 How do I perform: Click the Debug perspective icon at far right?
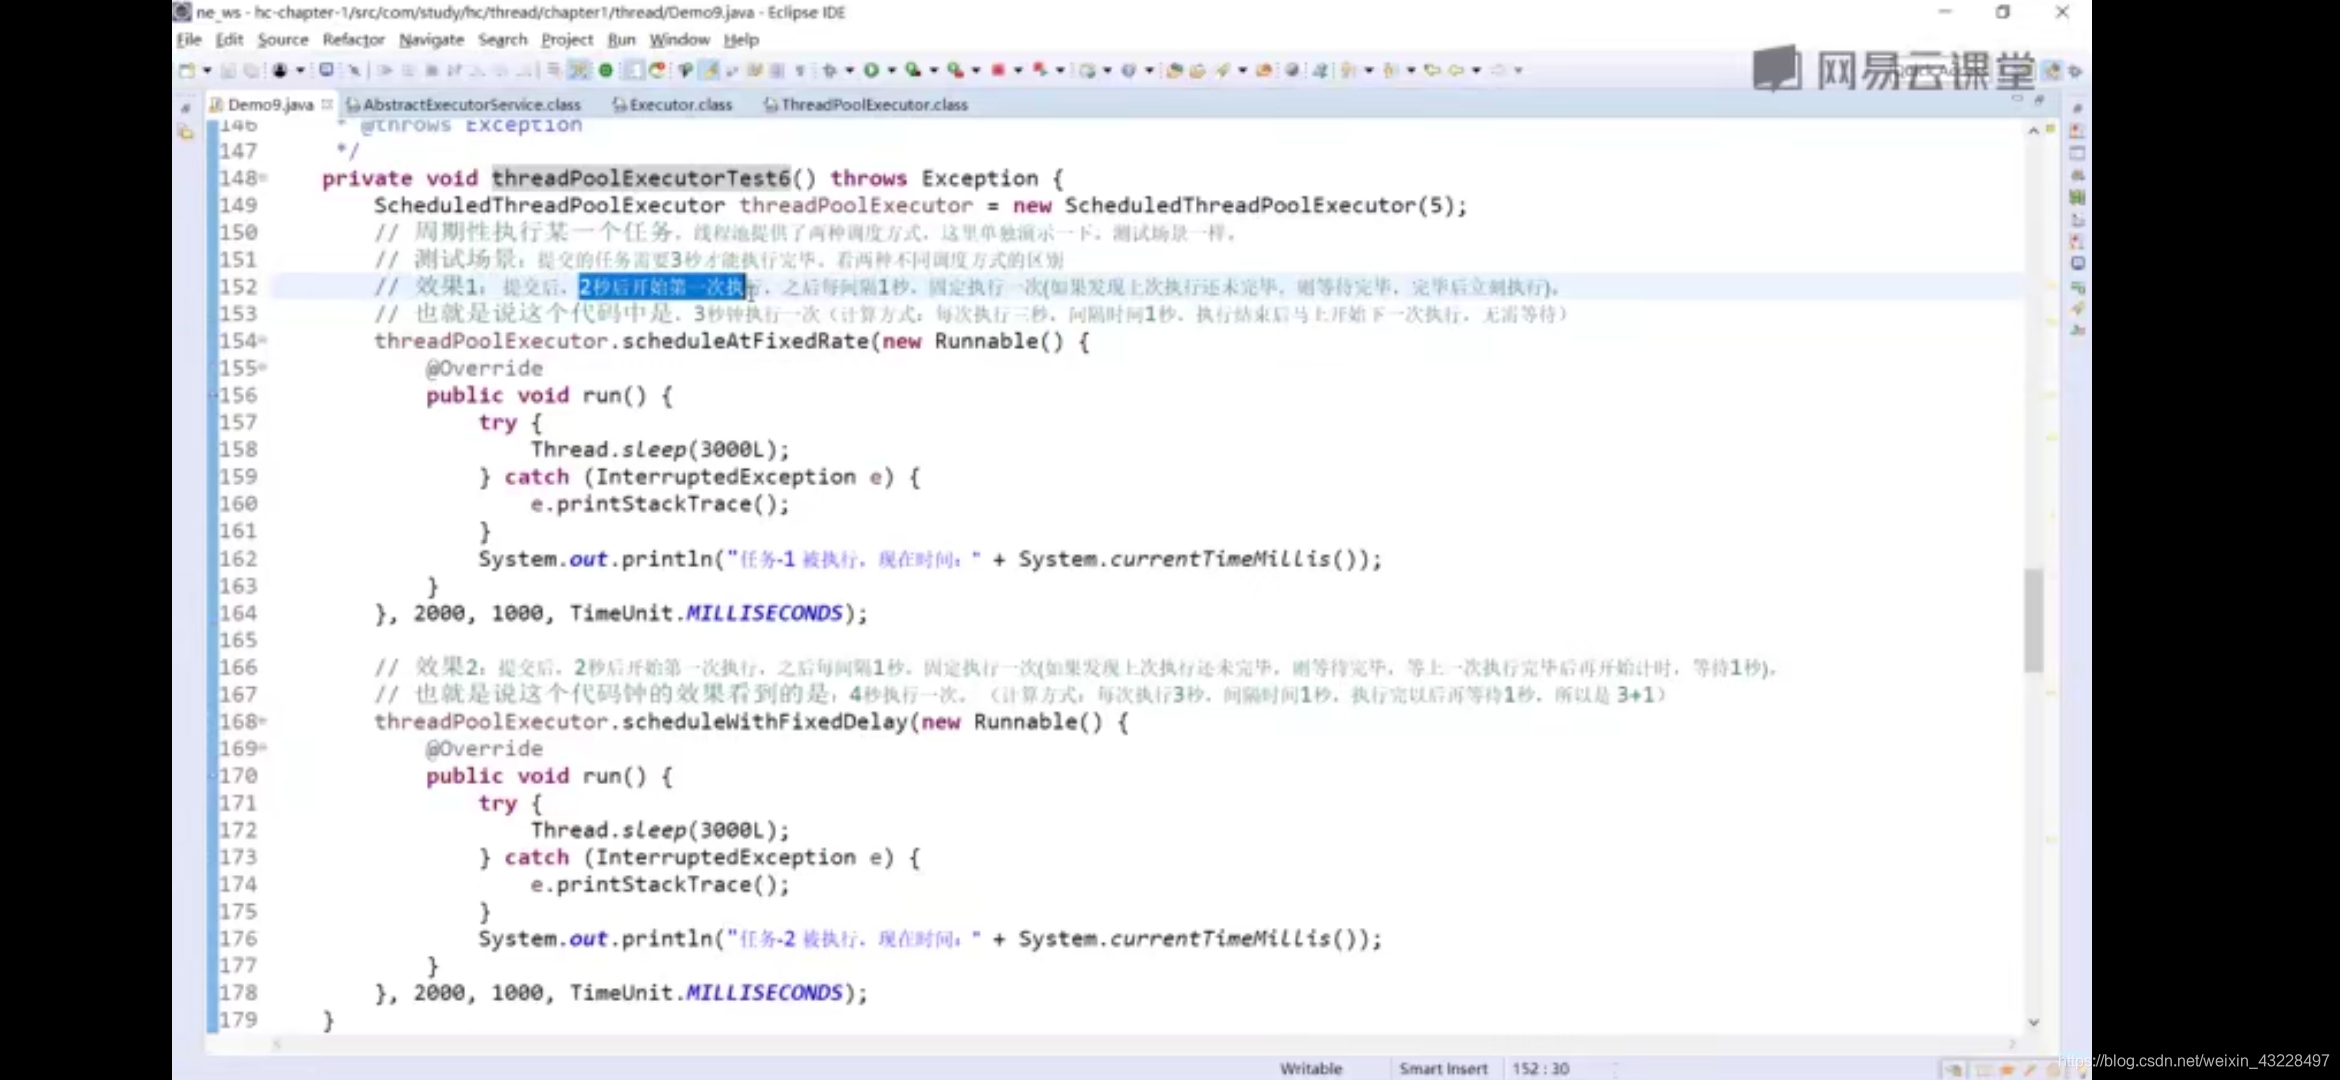click(2076, 70)
